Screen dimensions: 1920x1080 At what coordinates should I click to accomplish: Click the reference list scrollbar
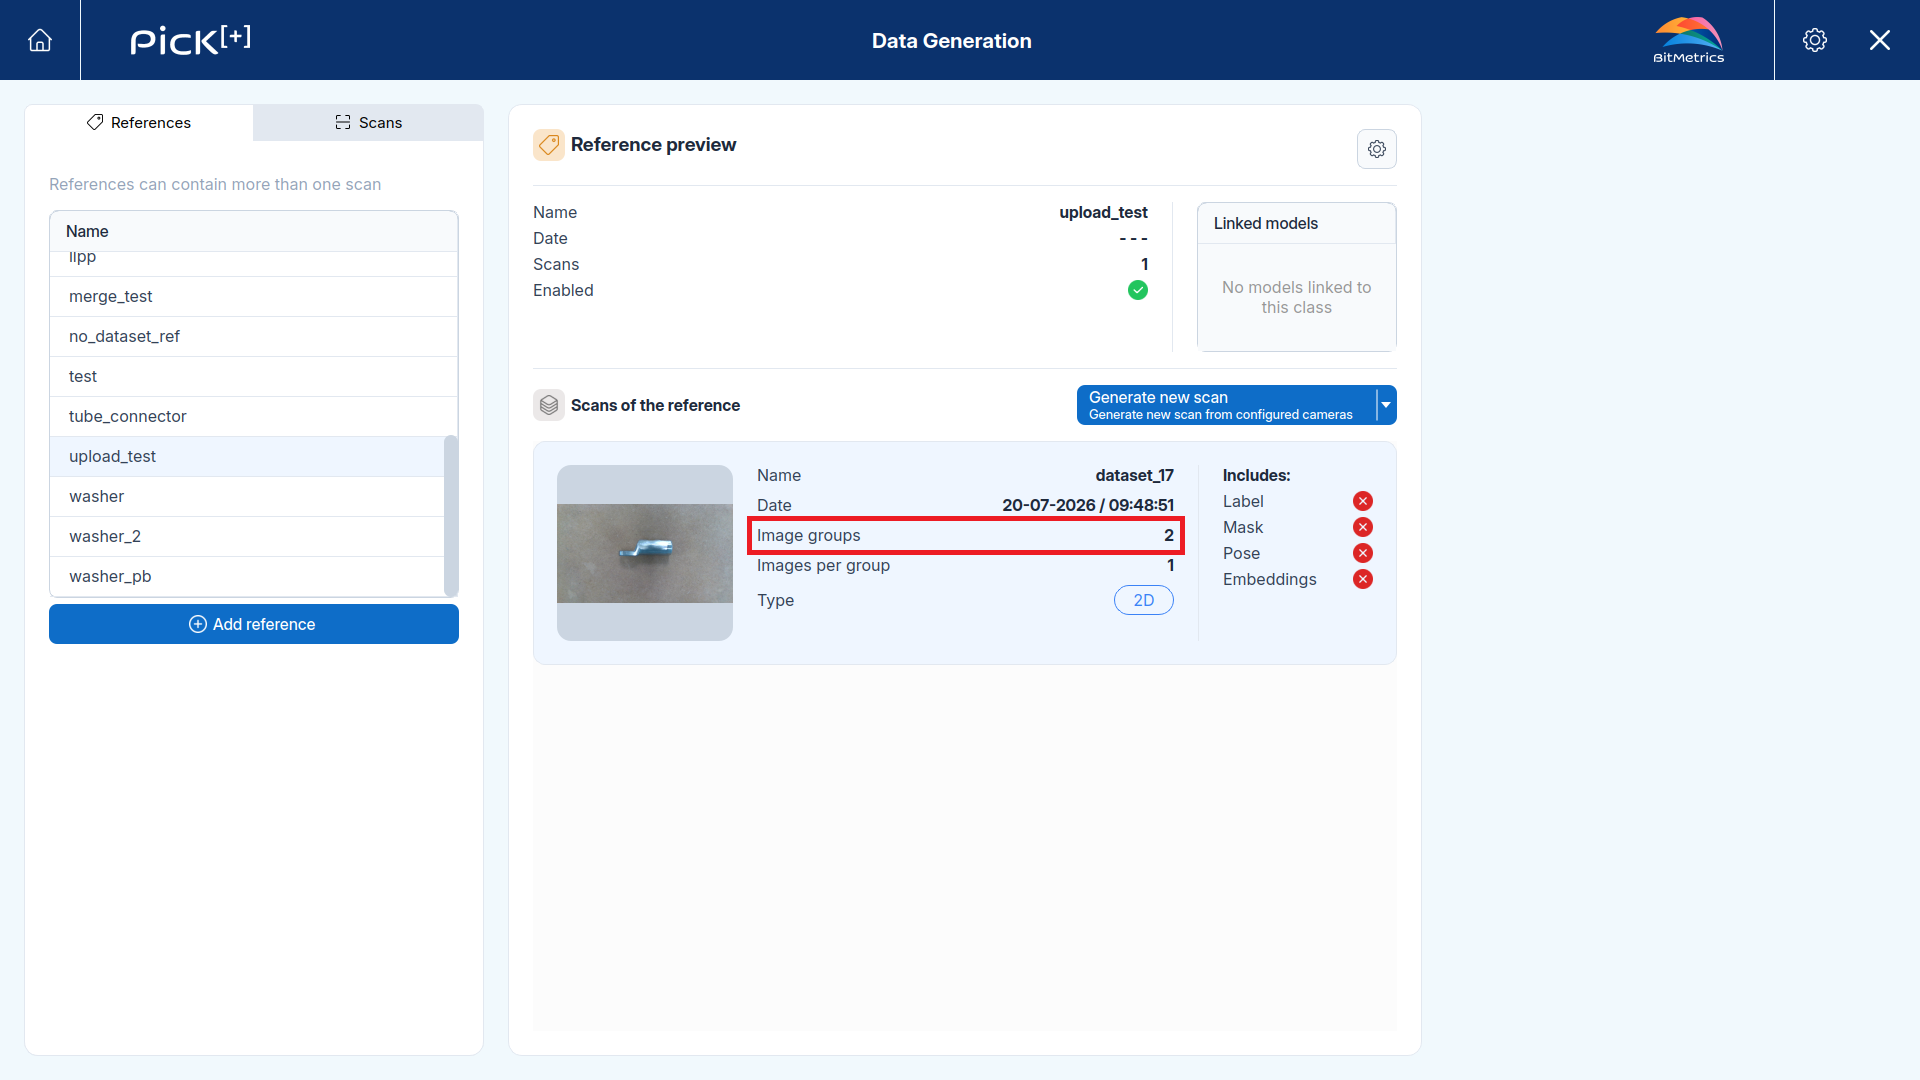click(x=451, y=515)
